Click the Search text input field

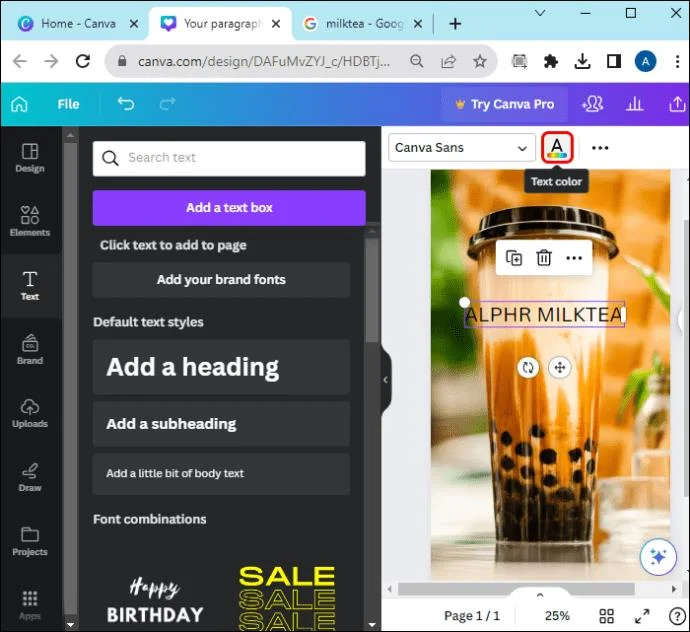(229, 158)
